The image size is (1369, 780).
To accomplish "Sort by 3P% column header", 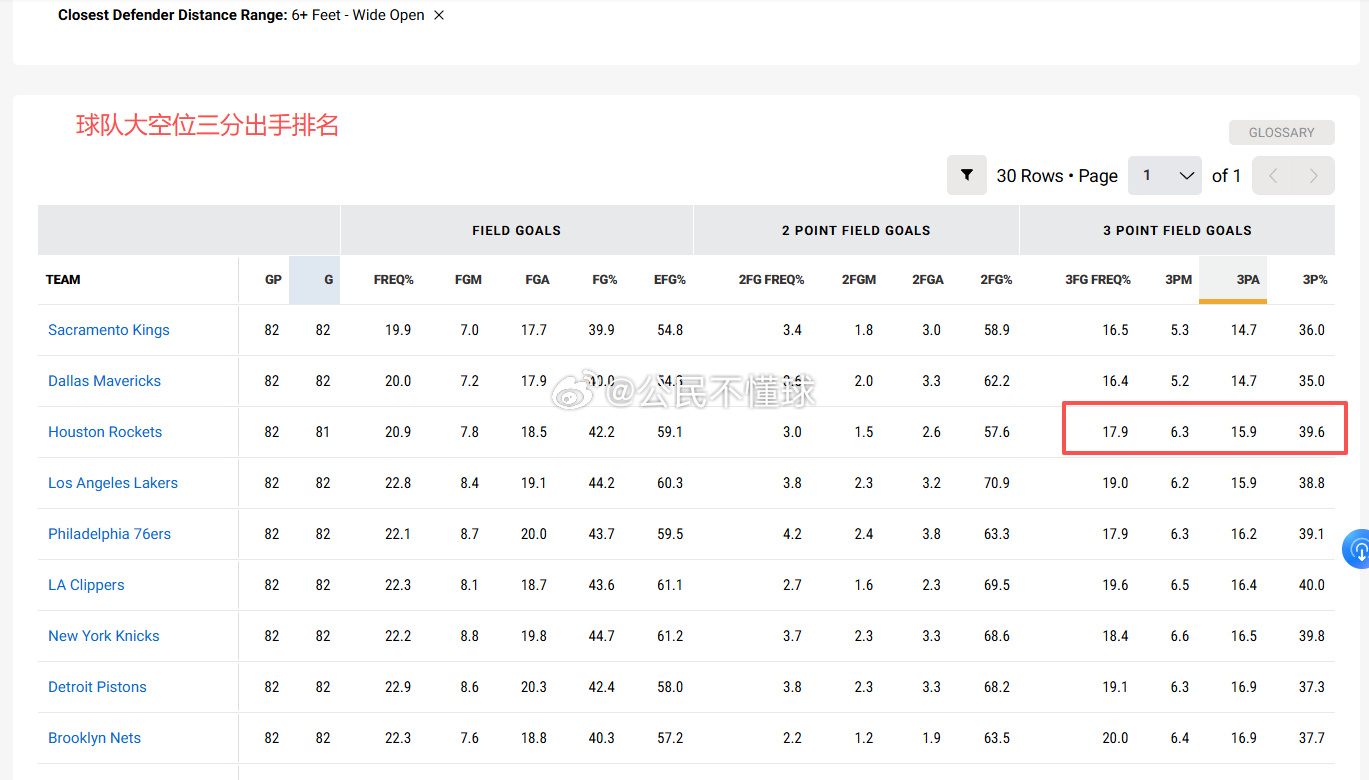I will pos(1315,280).
